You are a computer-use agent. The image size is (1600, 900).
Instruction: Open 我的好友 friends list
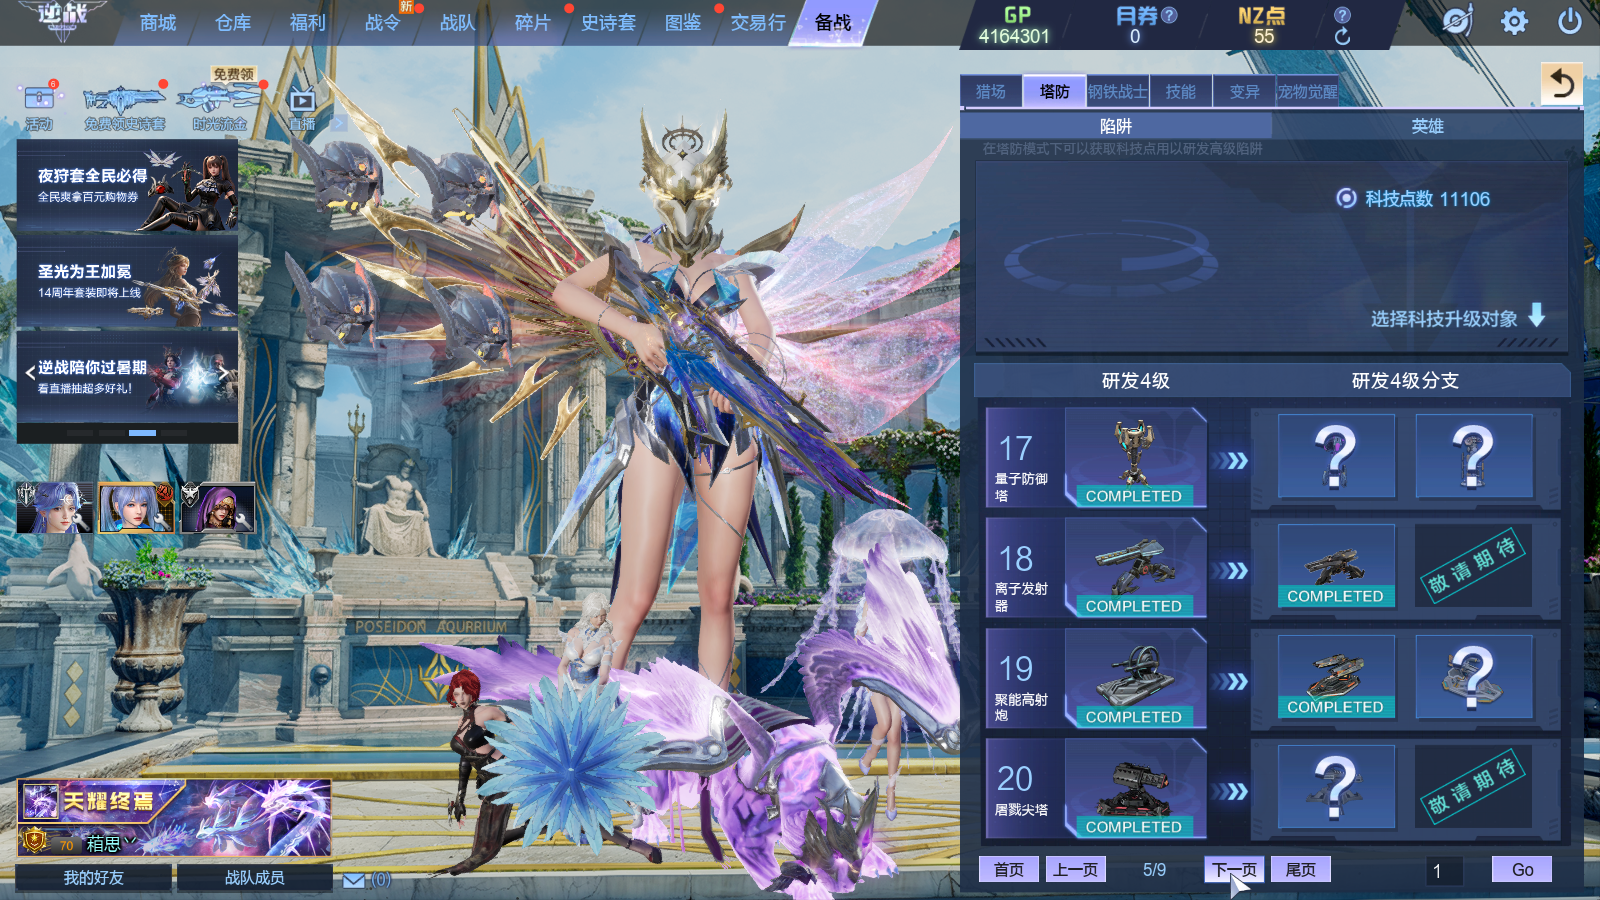[94, 877]
